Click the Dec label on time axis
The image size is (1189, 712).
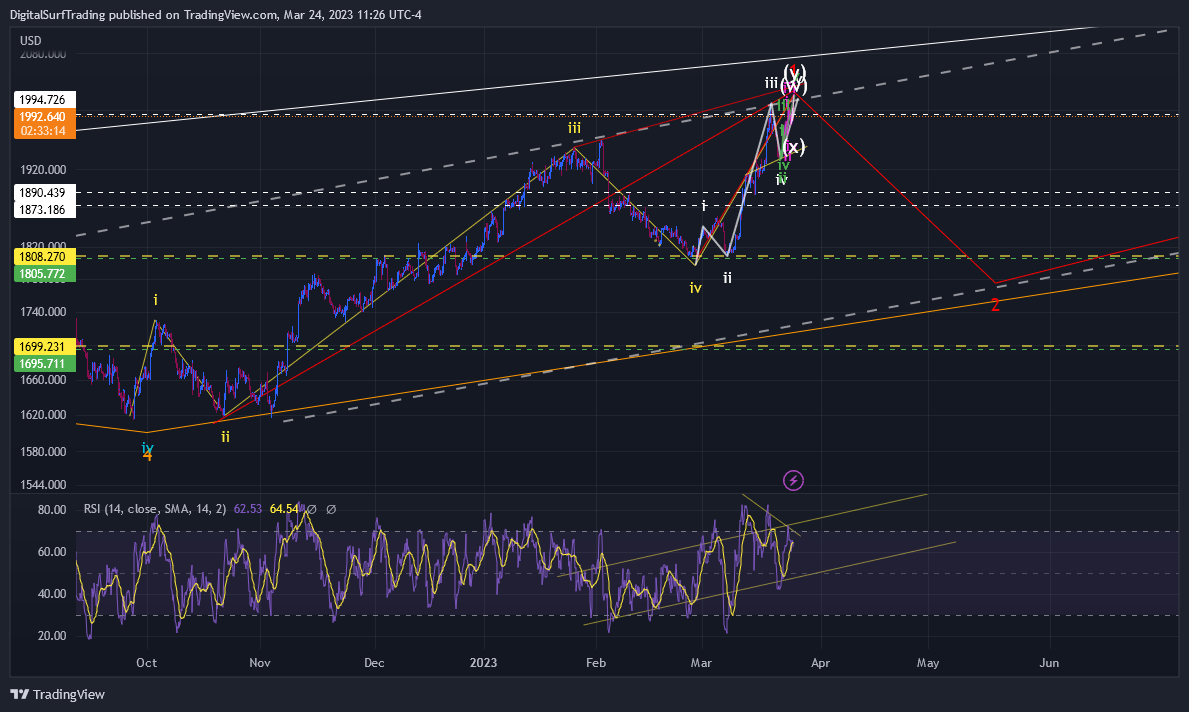click(374, 663)
